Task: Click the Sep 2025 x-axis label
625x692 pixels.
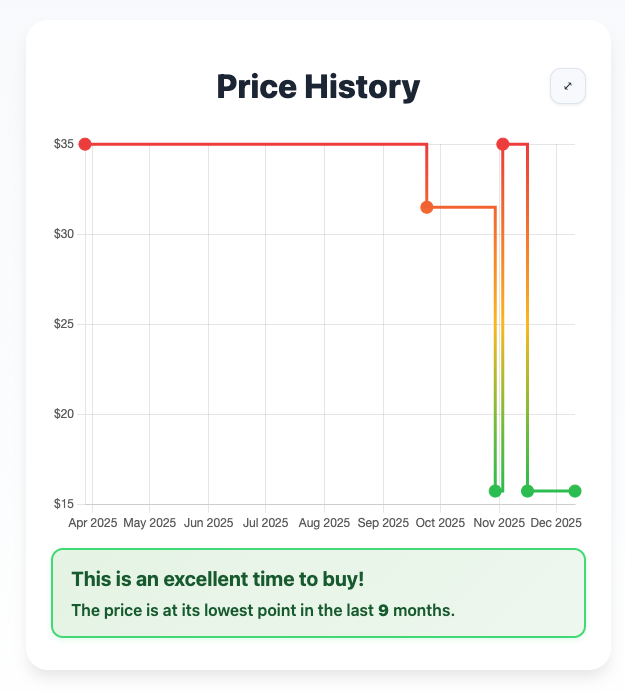Action: point(383,523)
